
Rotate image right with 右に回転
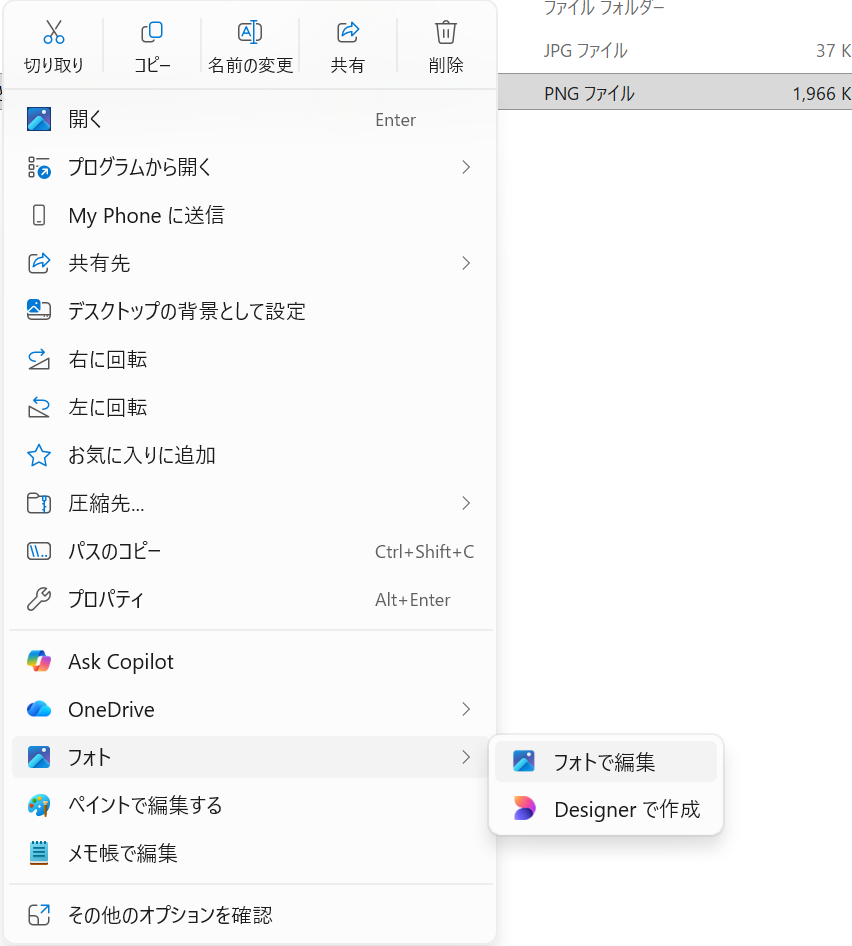point(107,359)
